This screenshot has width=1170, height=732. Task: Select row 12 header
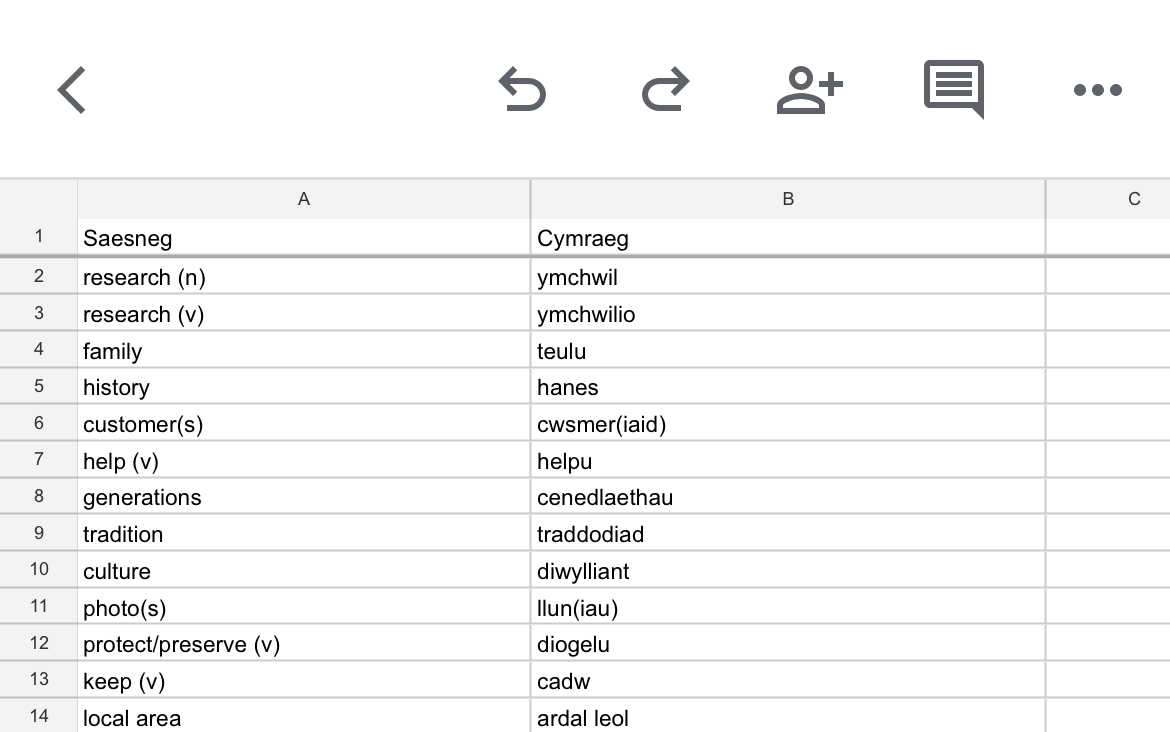tap(39, 643)
